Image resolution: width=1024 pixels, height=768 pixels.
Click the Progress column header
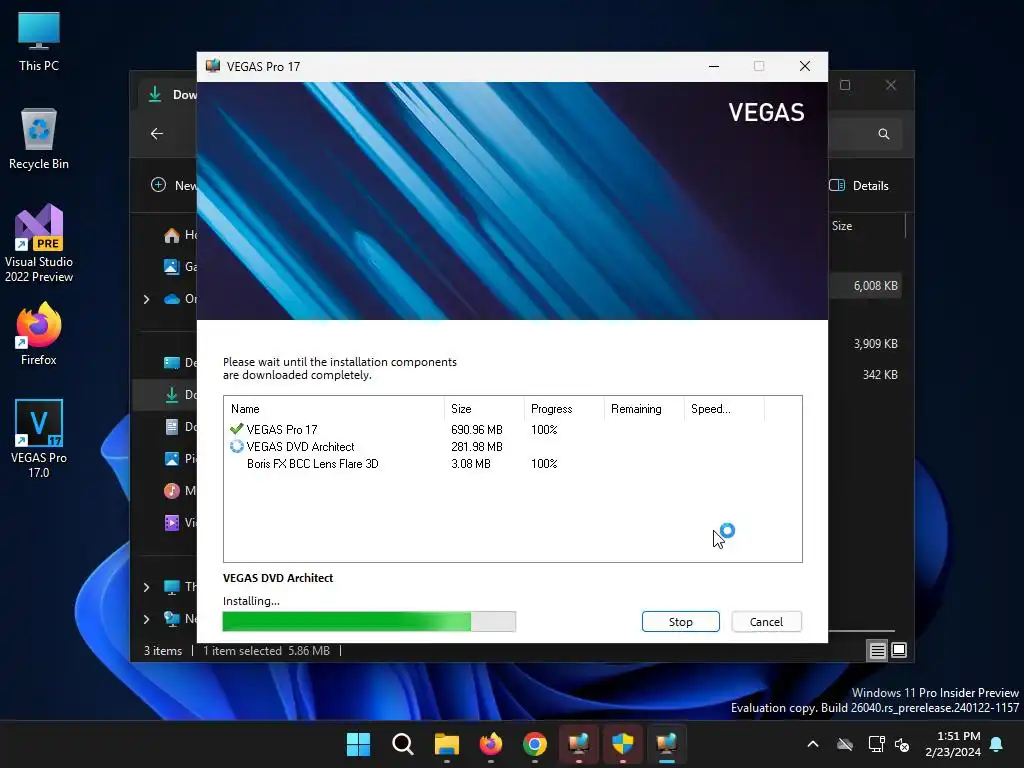(564, 409)
